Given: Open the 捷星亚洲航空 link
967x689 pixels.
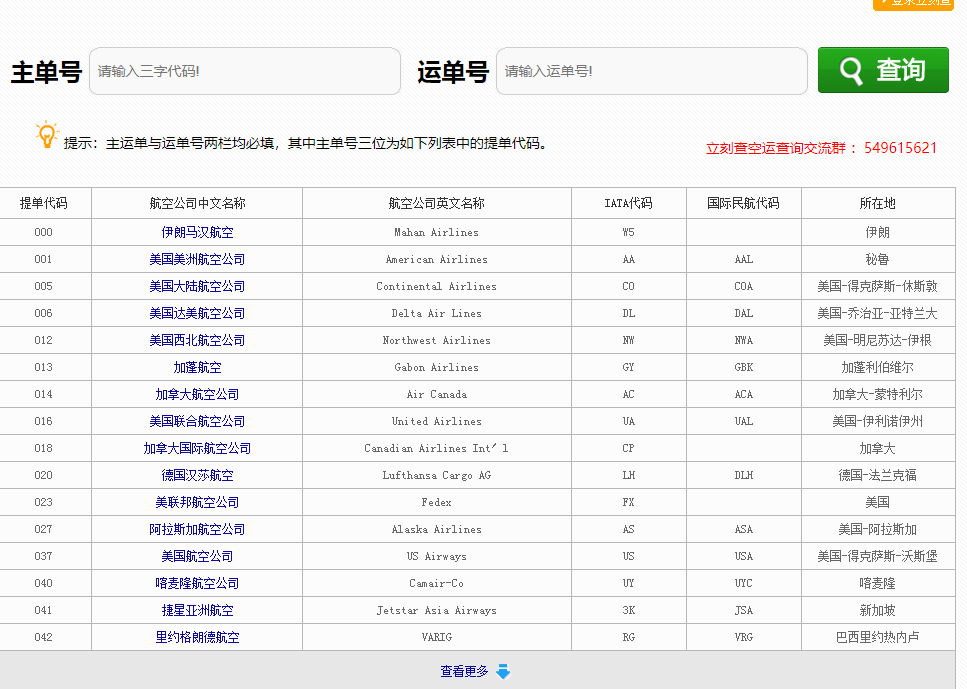Looking at the screenshot, I should tap(197, 611).
